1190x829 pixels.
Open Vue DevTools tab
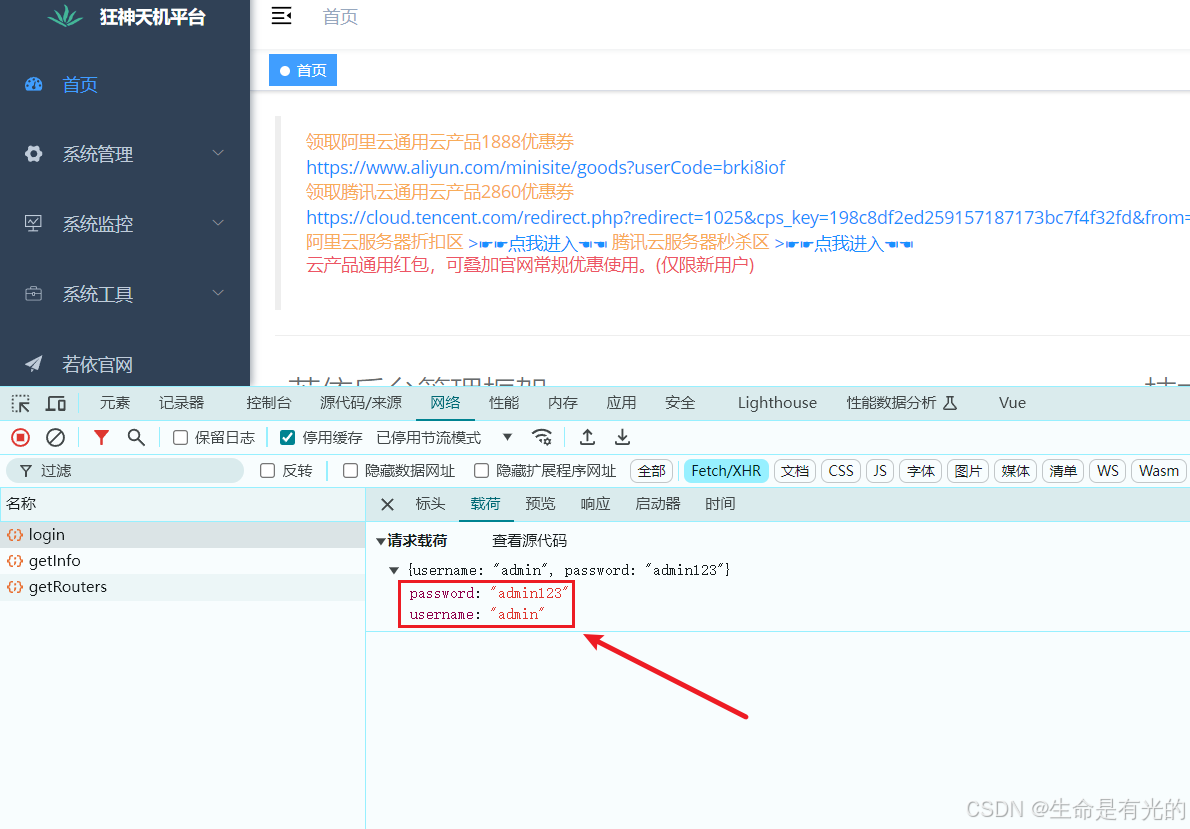coord(1012,403)
